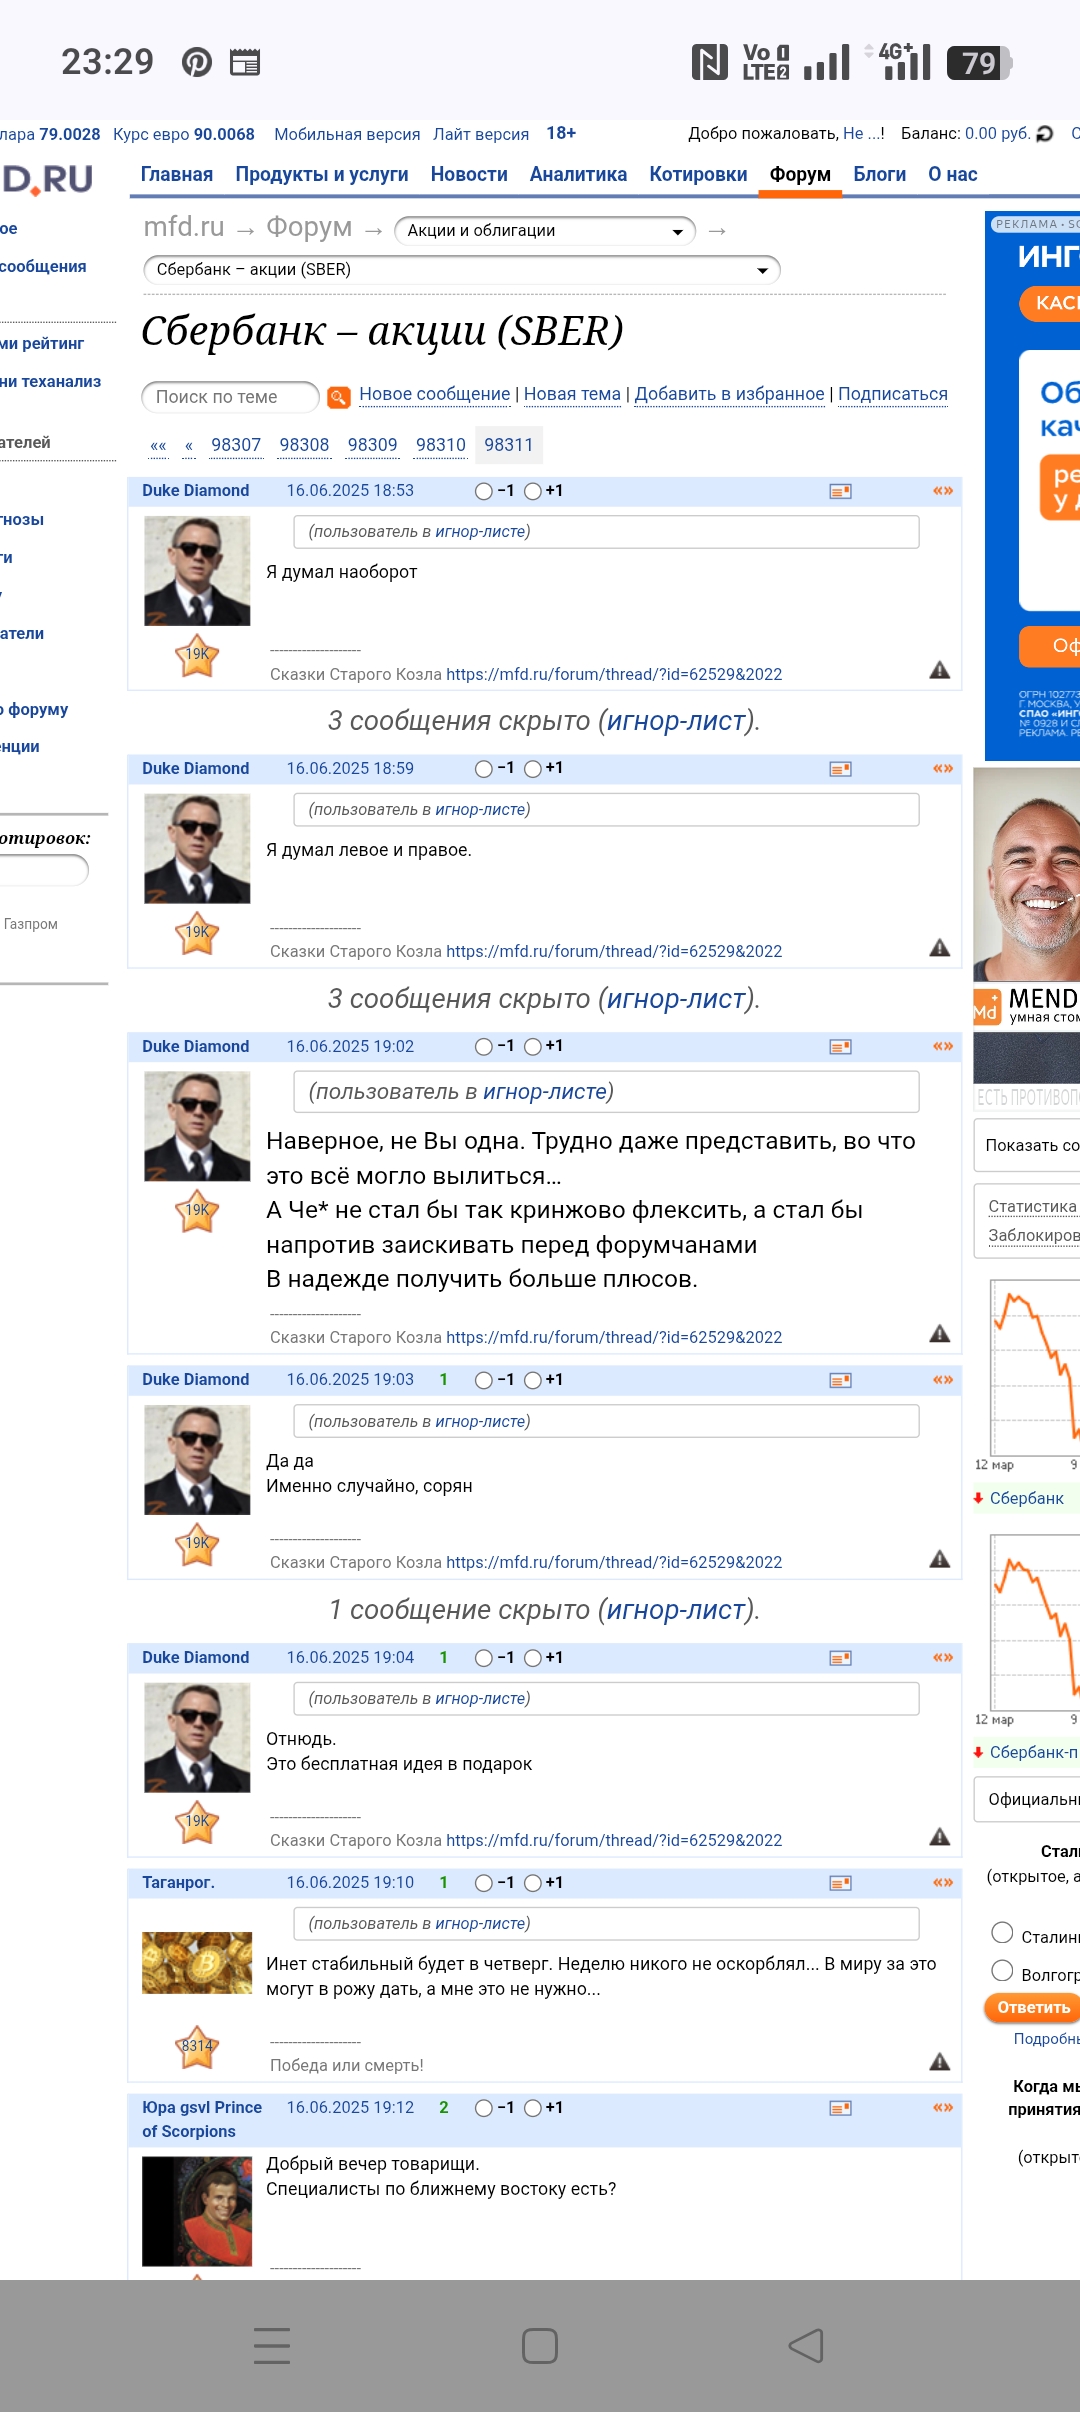This screenshot has height=2412, width=1080.
Task: Open the message card icon on the Таганрог post
Action: pos(841,1883)
